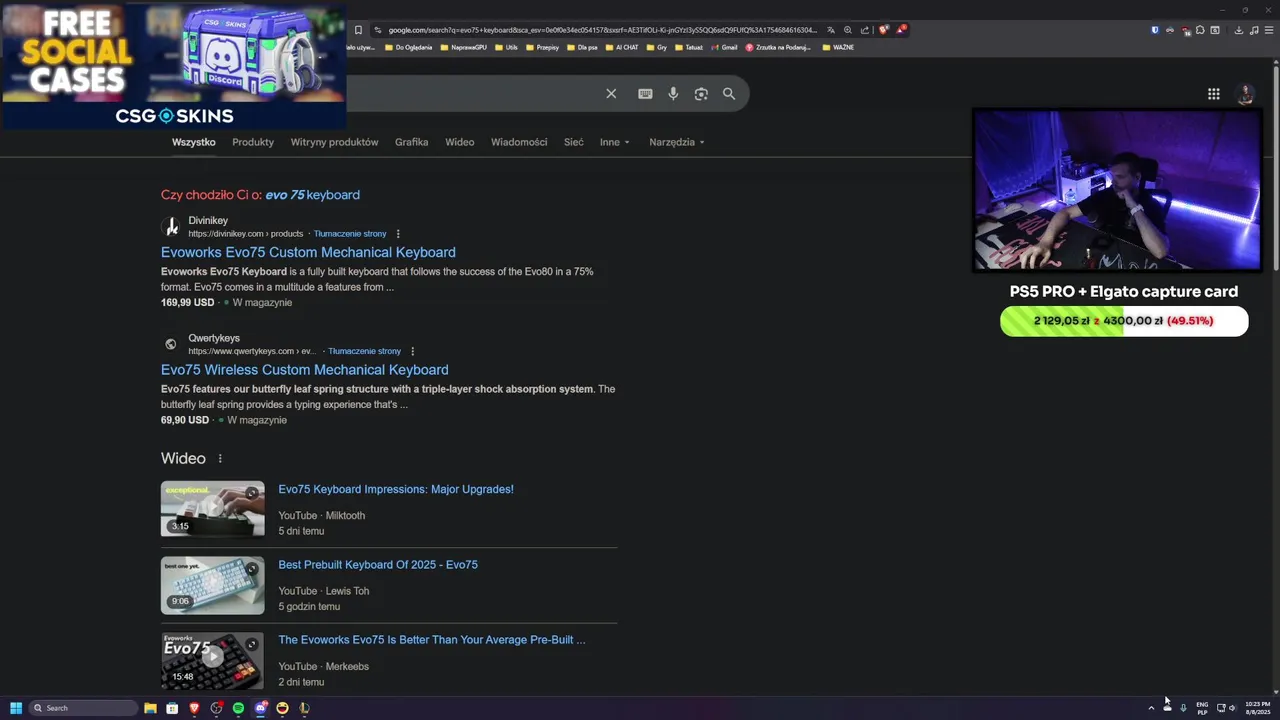Click the '69,90 USD' price text
Image resolution: width=1280 pixels, height=720 pixels.
(x=185, y=421)
